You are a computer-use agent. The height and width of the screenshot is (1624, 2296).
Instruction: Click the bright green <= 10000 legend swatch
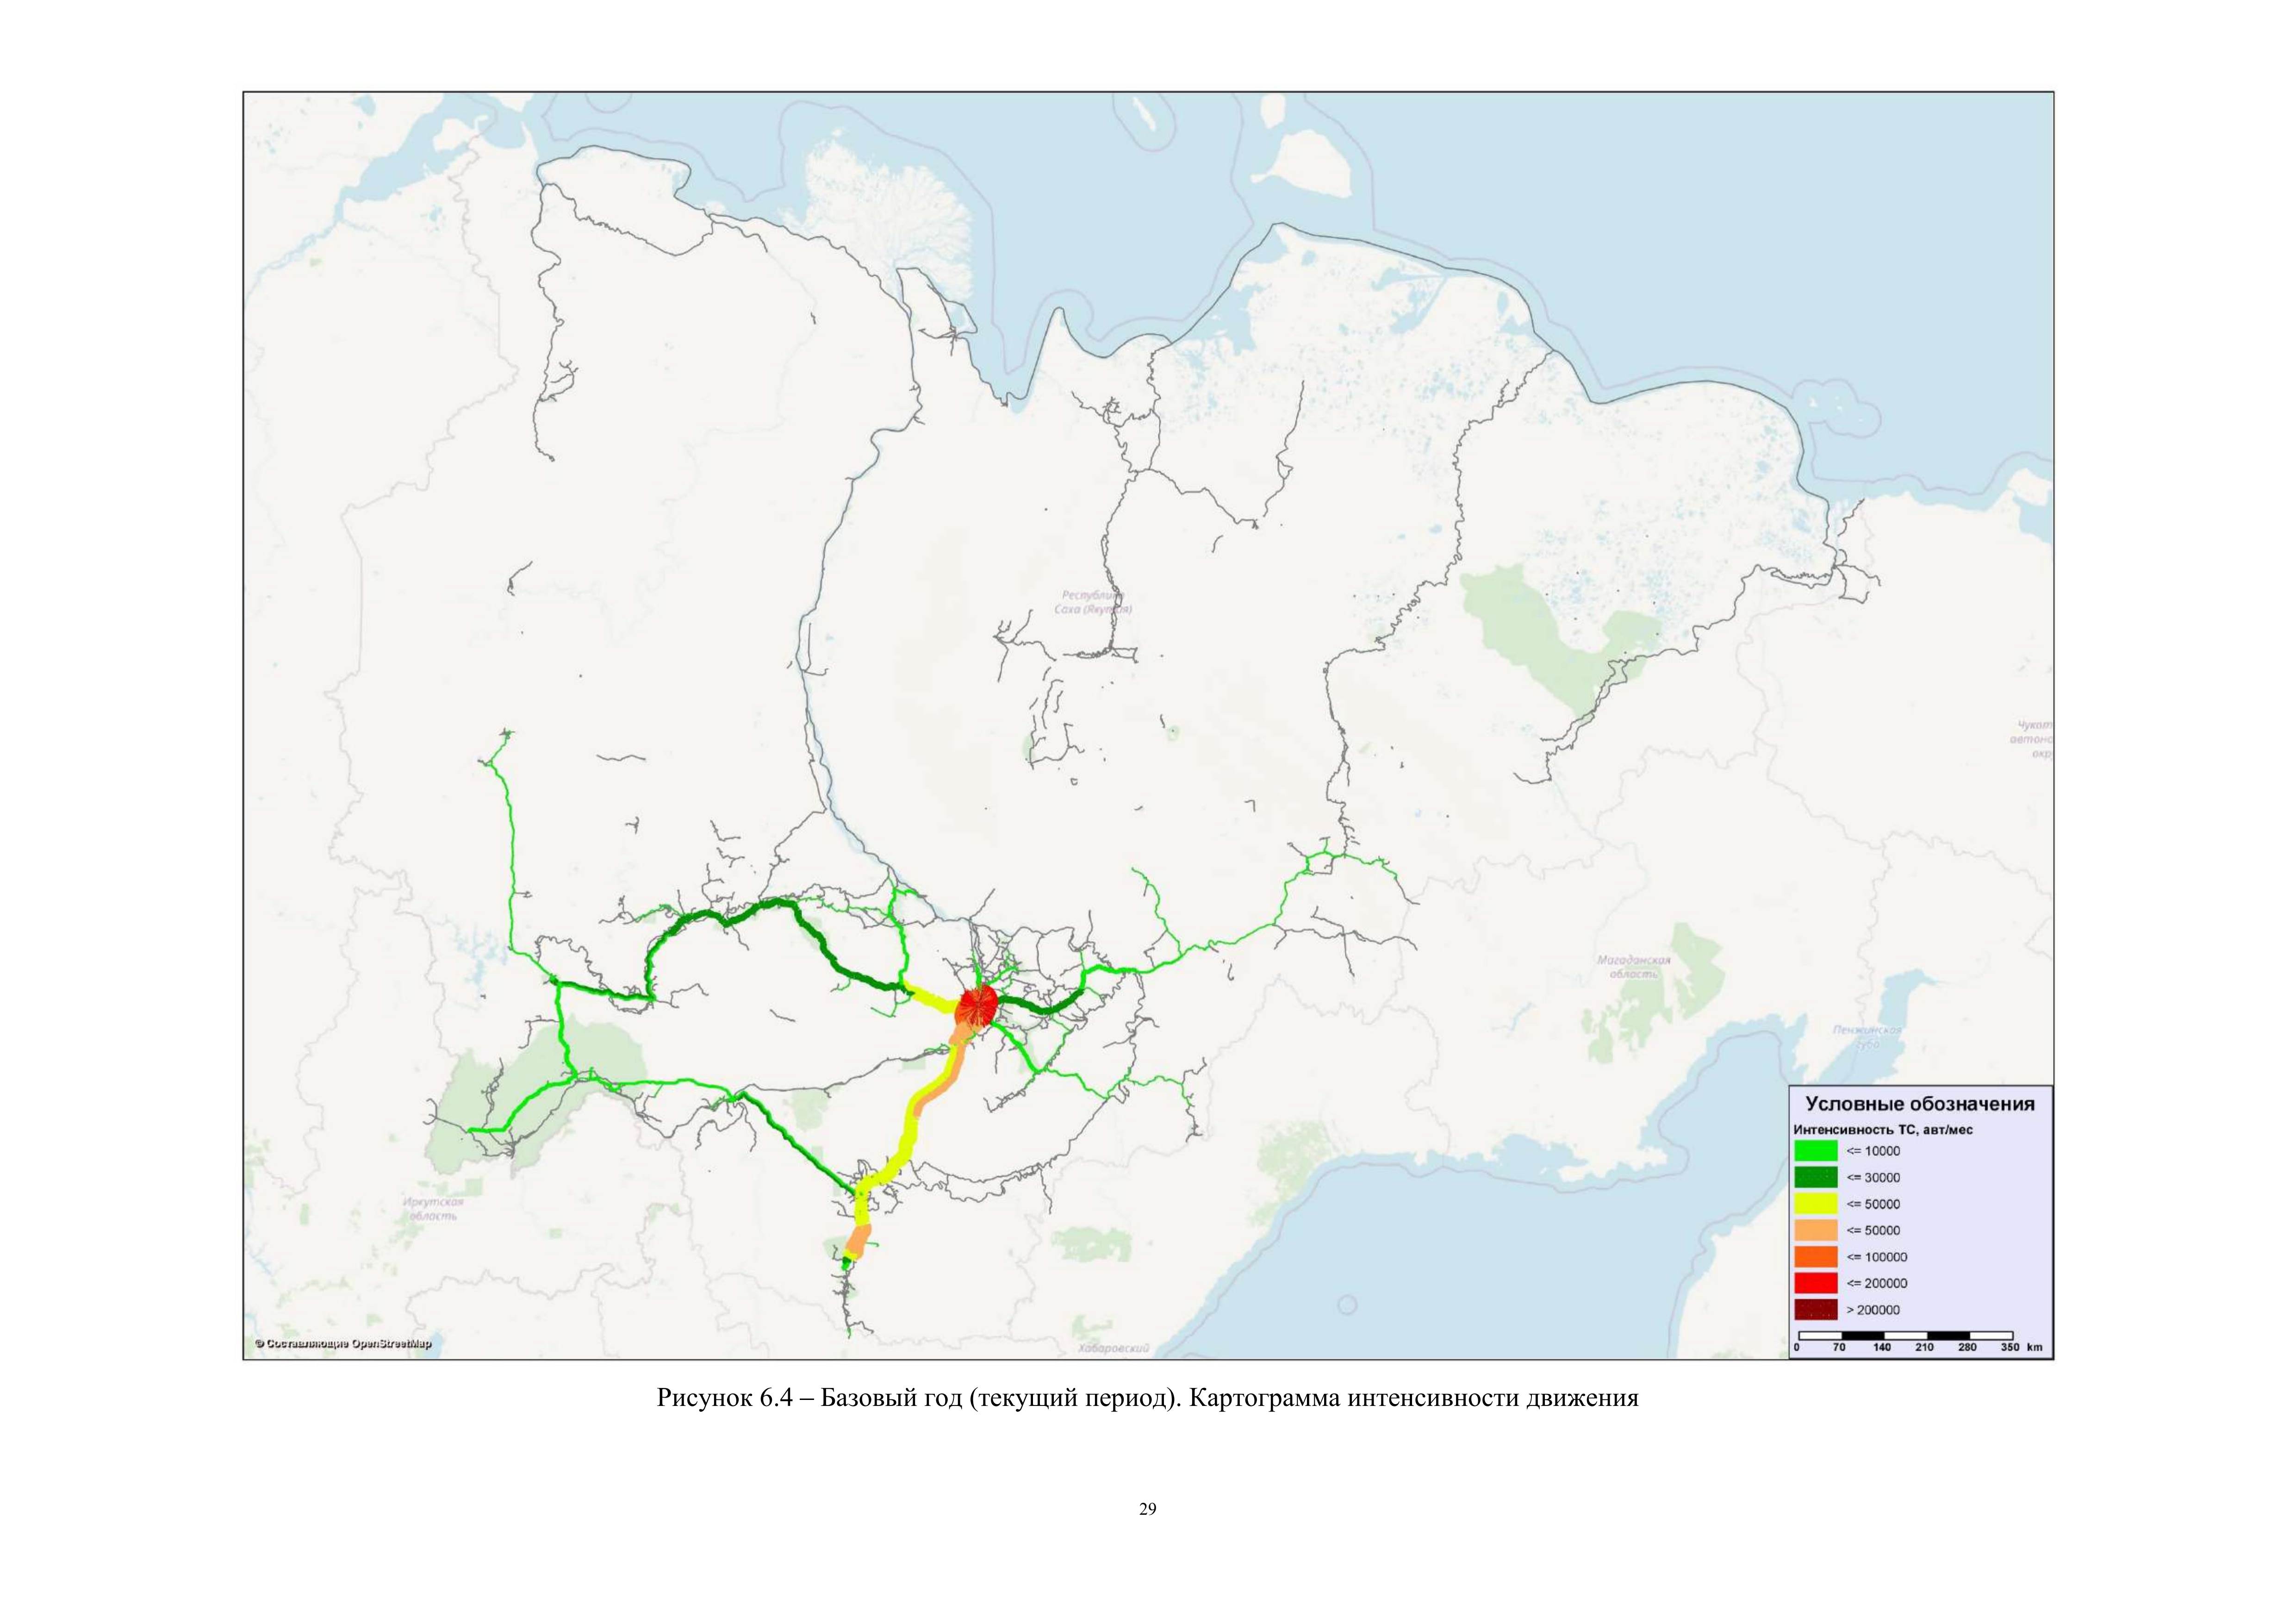(1816, 1151)
